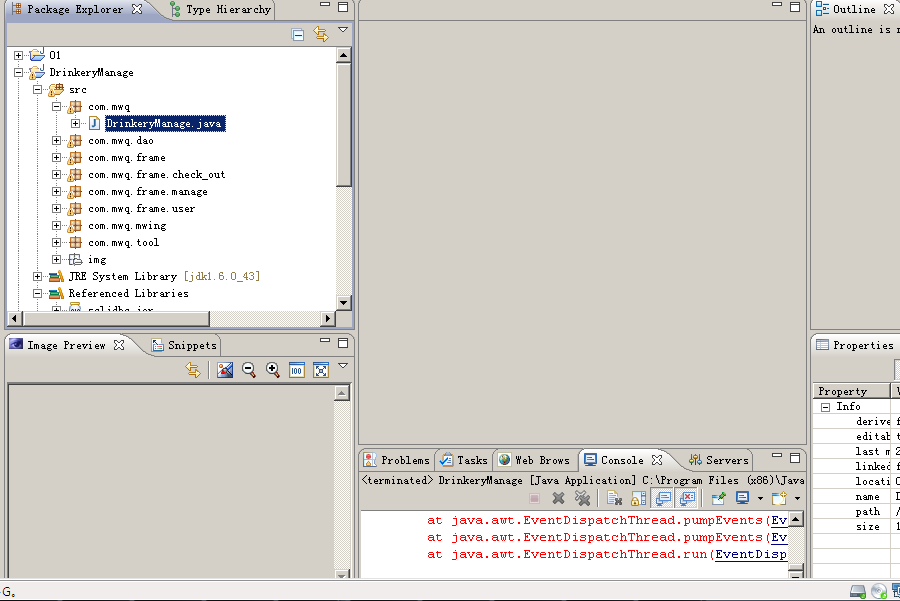
Task: Select the 01 project row
Action: [x=55, y=55]
